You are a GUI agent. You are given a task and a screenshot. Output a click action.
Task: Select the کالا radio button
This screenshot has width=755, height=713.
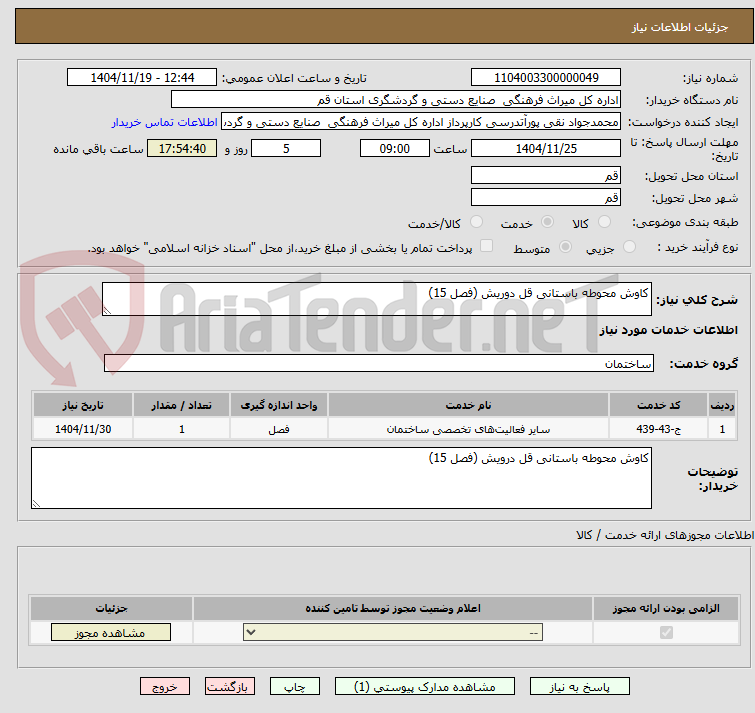(604, 222)
